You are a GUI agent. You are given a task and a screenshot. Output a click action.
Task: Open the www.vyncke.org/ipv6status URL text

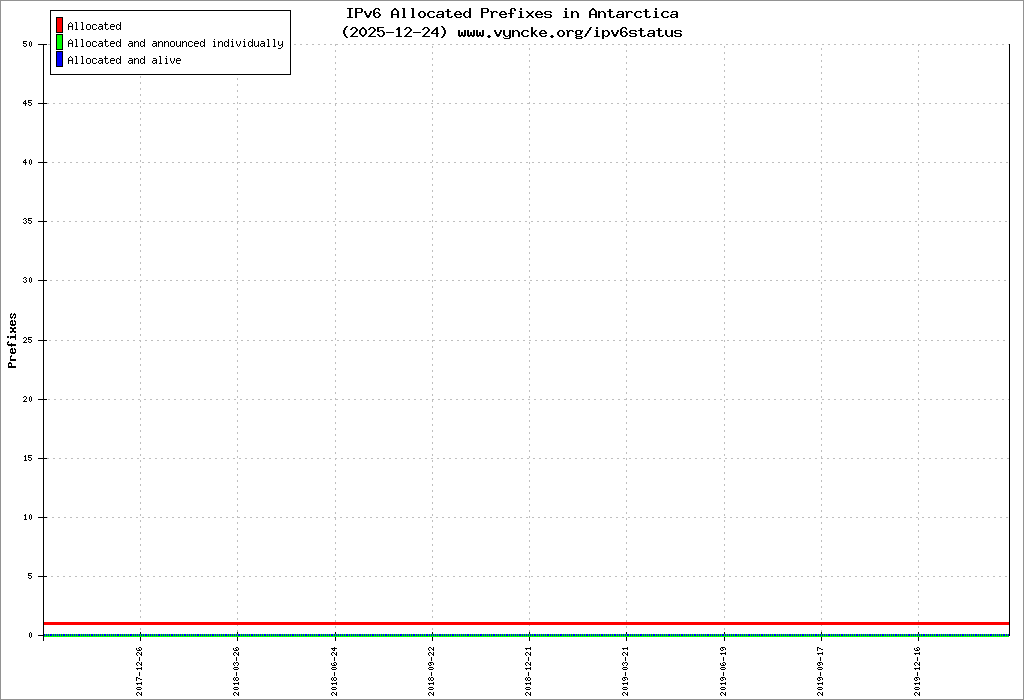pyautogui.click(x=570, y=32)
